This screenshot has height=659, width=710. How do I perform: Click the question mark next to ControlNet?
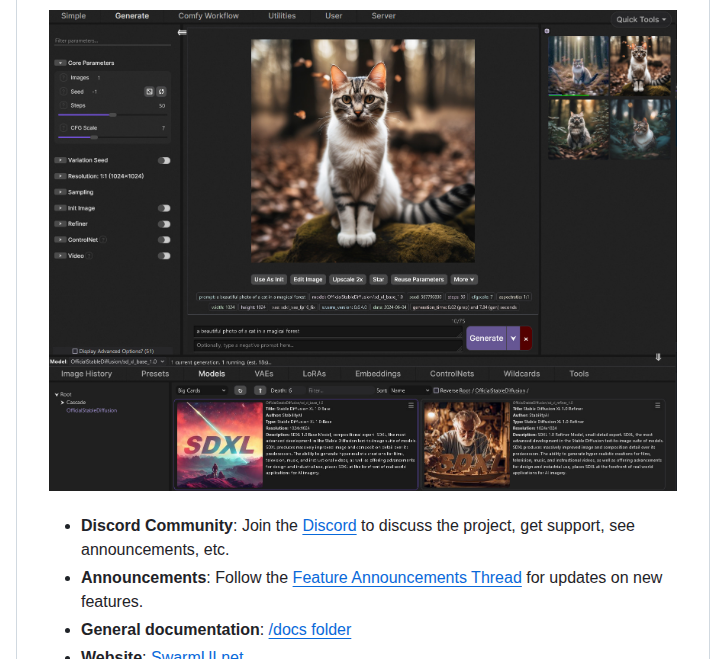[x=103, y=240]
